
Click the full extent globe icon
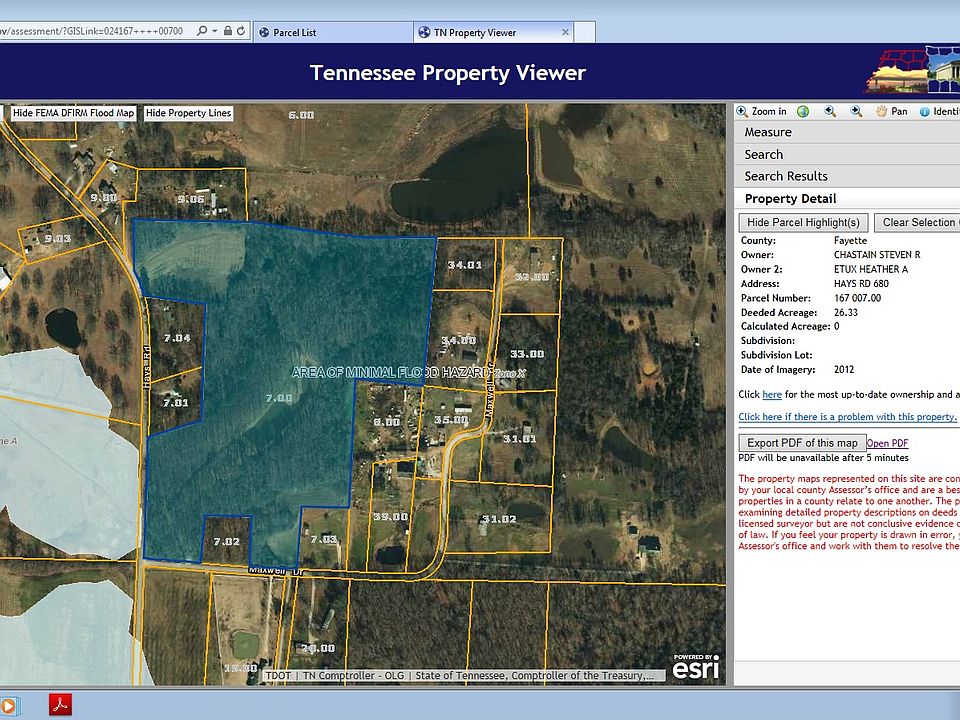[803, 112]
